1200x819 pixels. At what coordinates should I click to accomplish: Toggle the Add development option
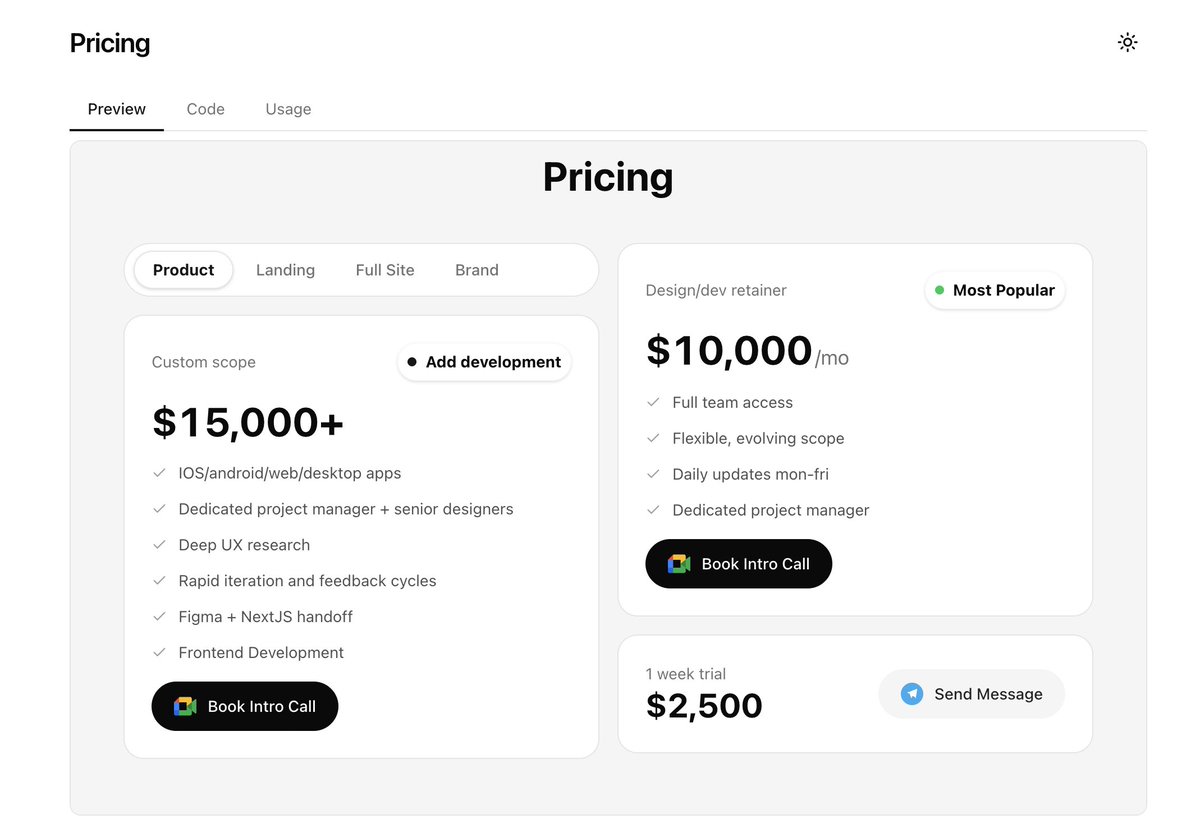[x=484, y=362]
